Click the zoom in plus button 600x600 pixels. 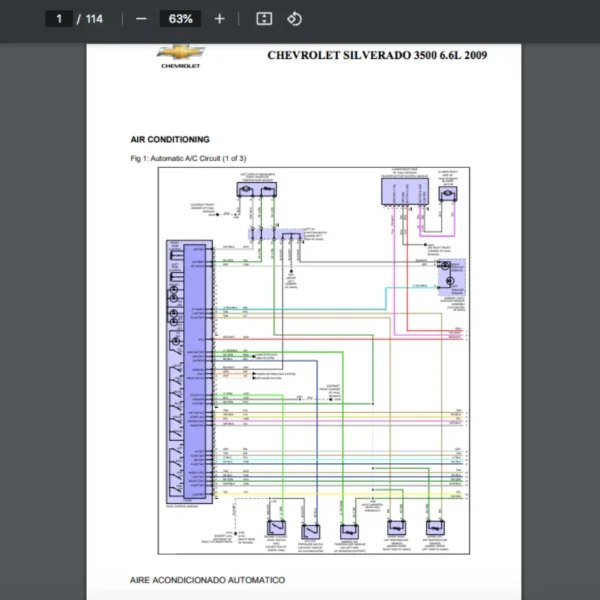[220, 19]
